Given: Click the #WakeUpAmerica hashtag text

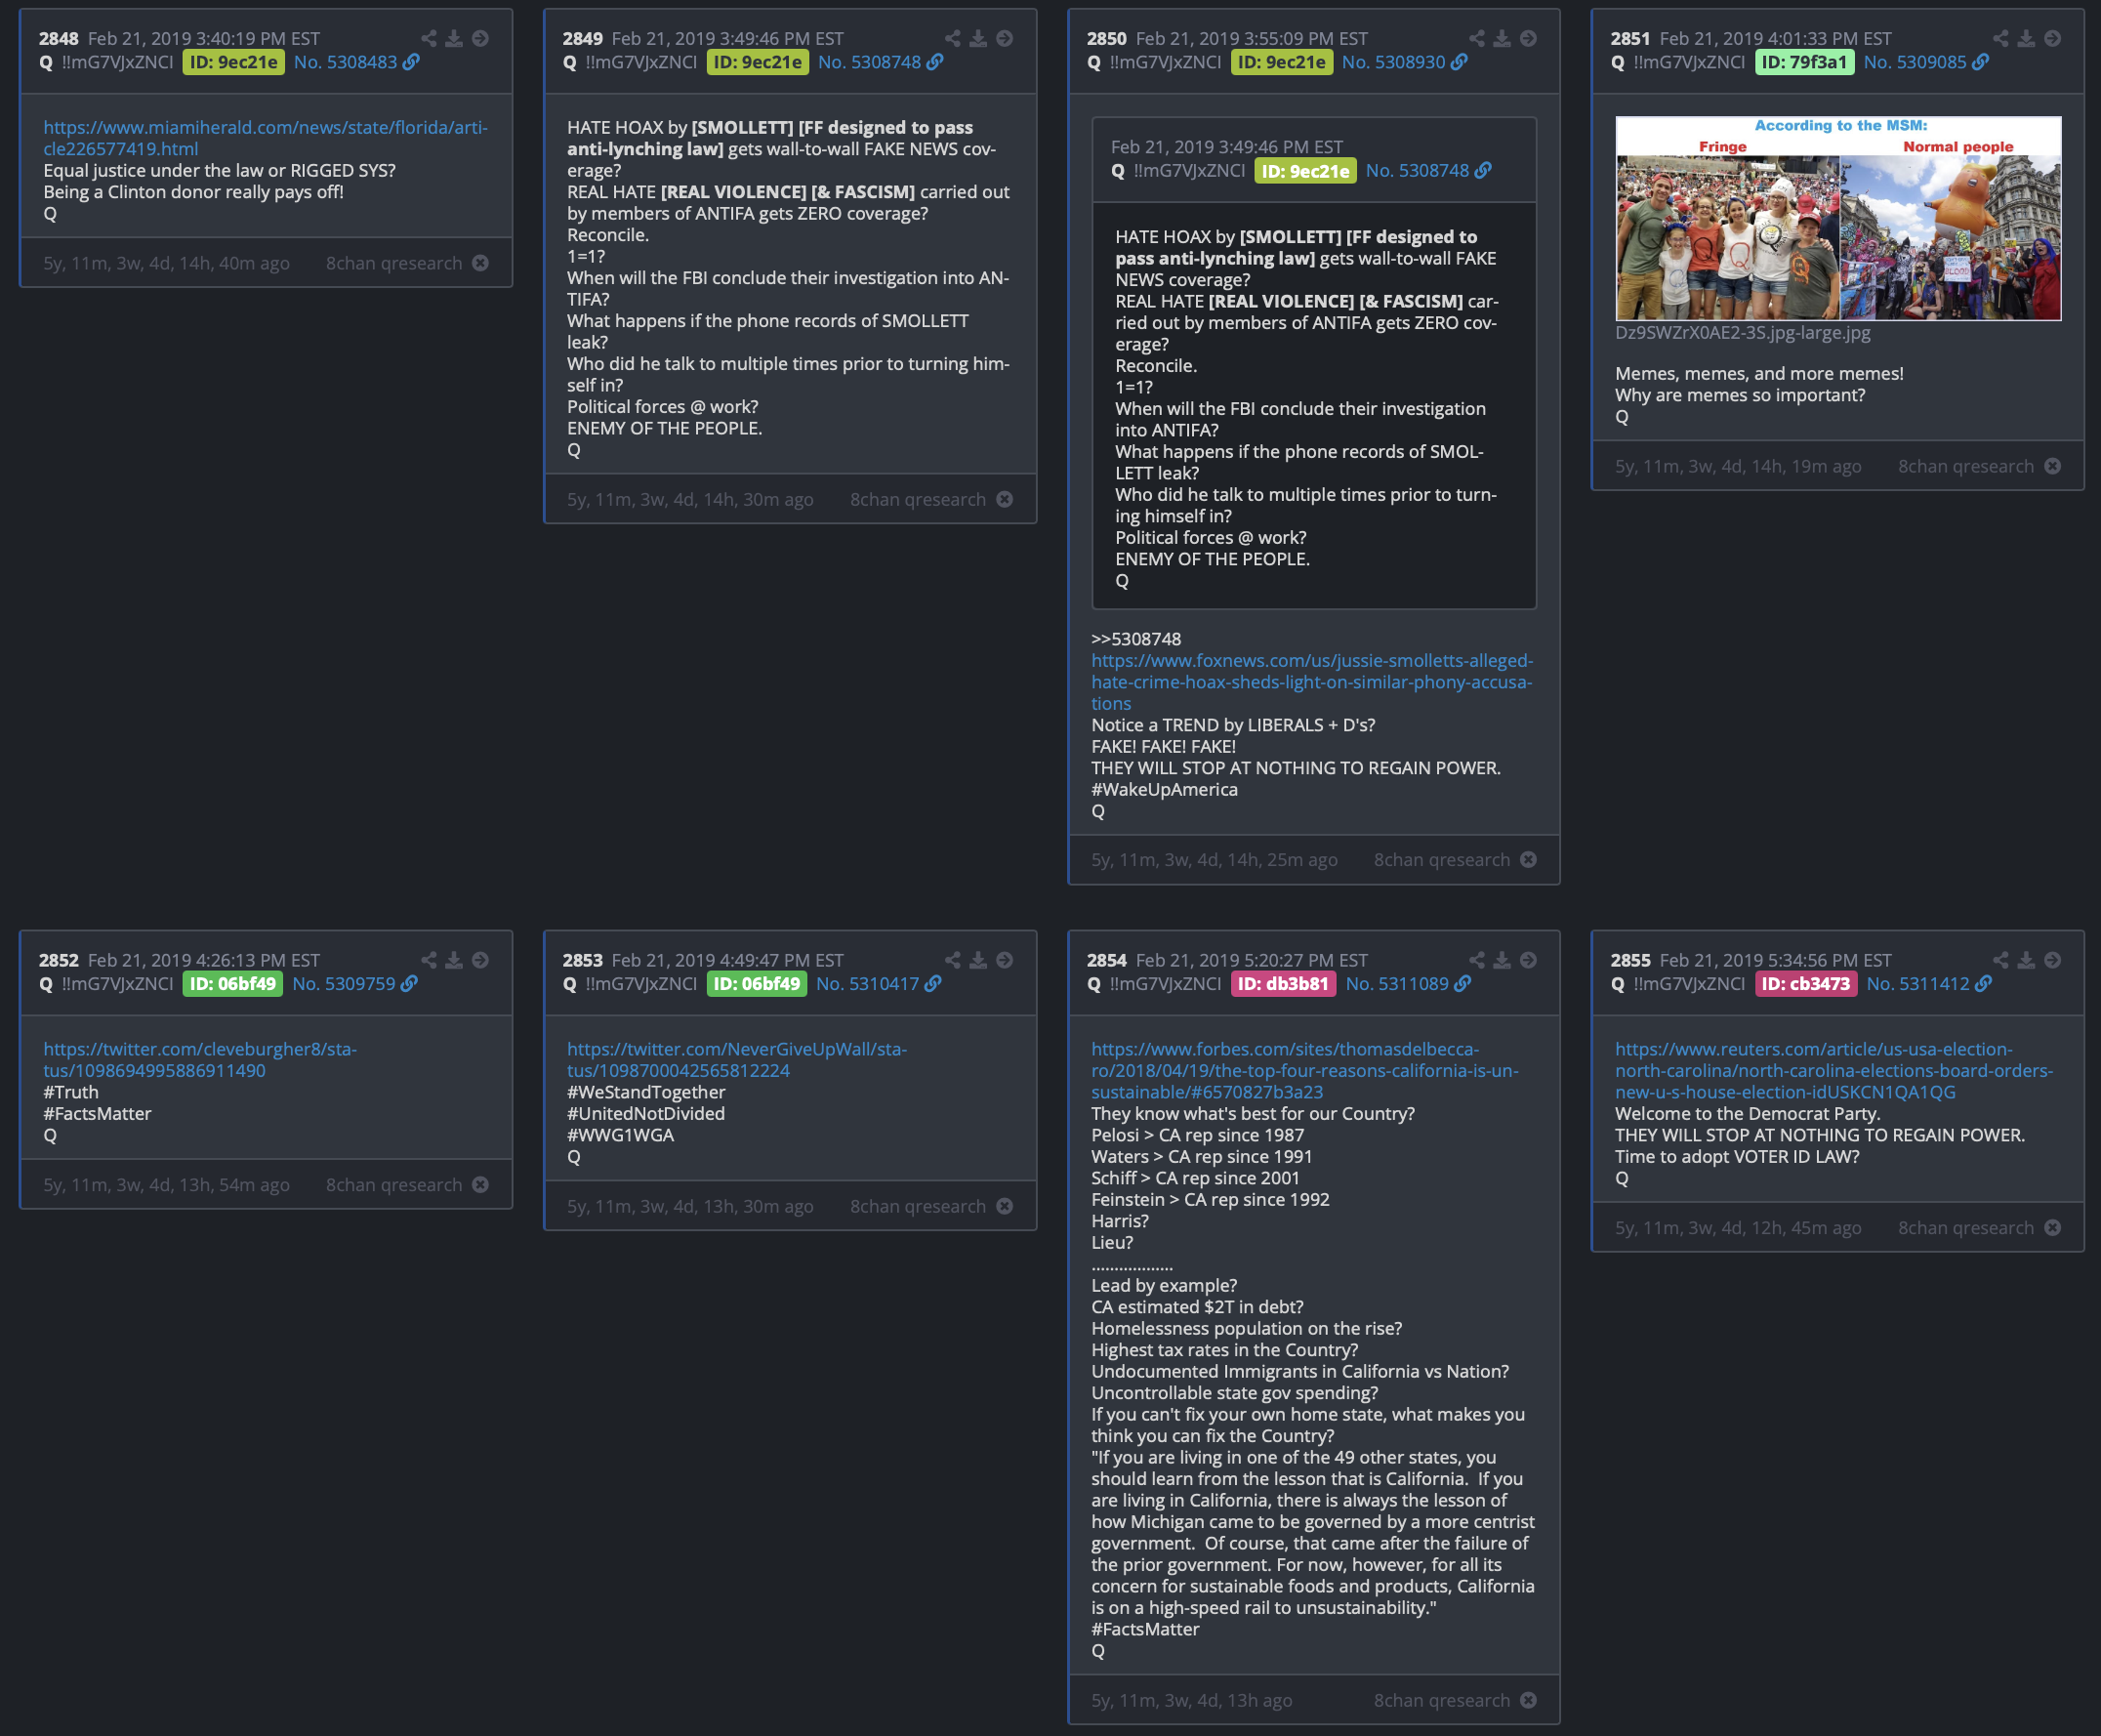Looking at the screenshot, I should pyautogui.click(x=1164, y=789).
